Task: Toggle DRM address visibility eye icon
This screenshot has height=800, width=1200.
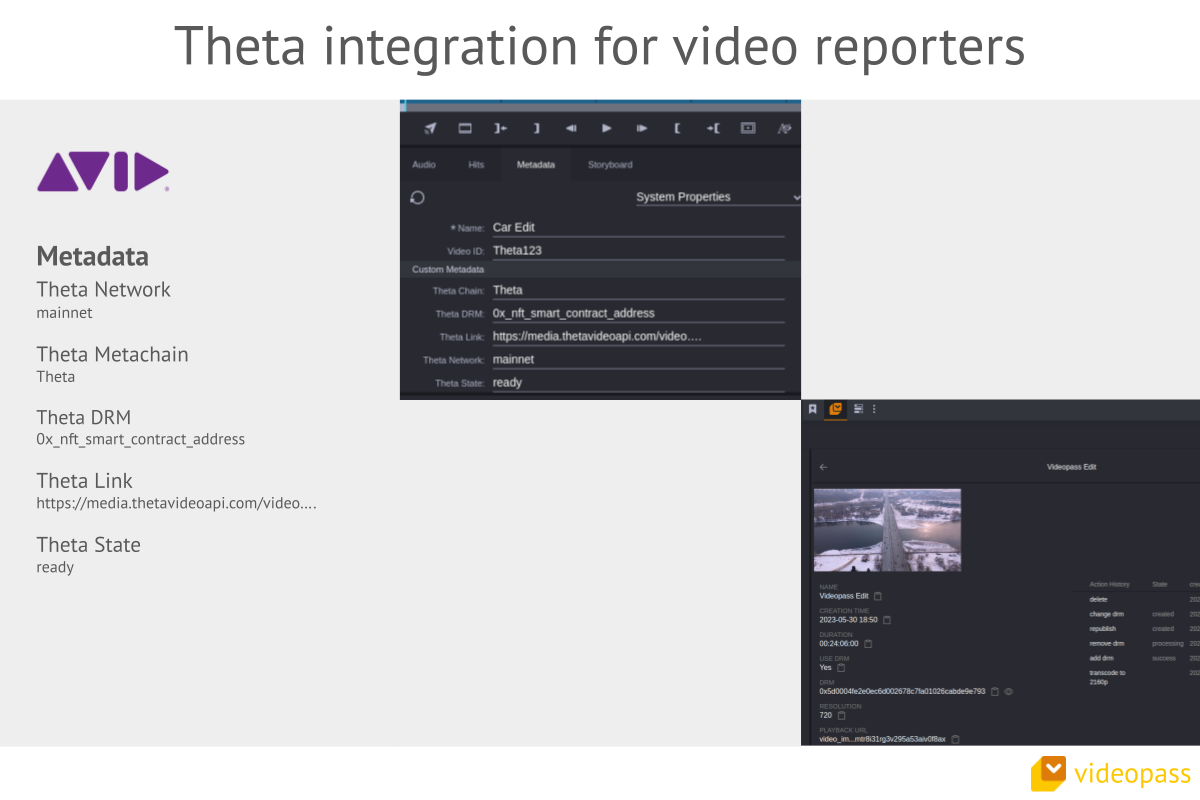Action: point(1009,691)
